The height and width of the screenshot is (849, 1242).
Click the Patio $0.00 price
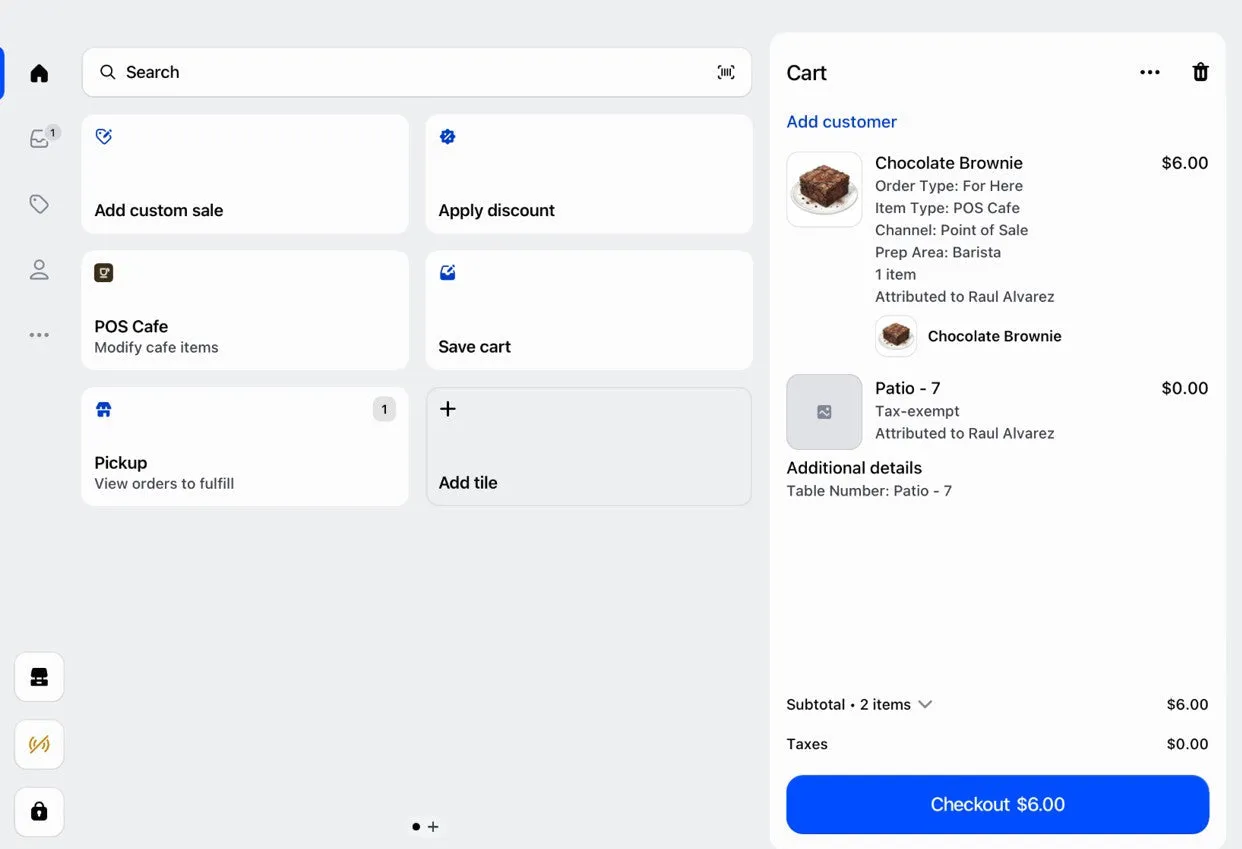tap(1185, 388)
